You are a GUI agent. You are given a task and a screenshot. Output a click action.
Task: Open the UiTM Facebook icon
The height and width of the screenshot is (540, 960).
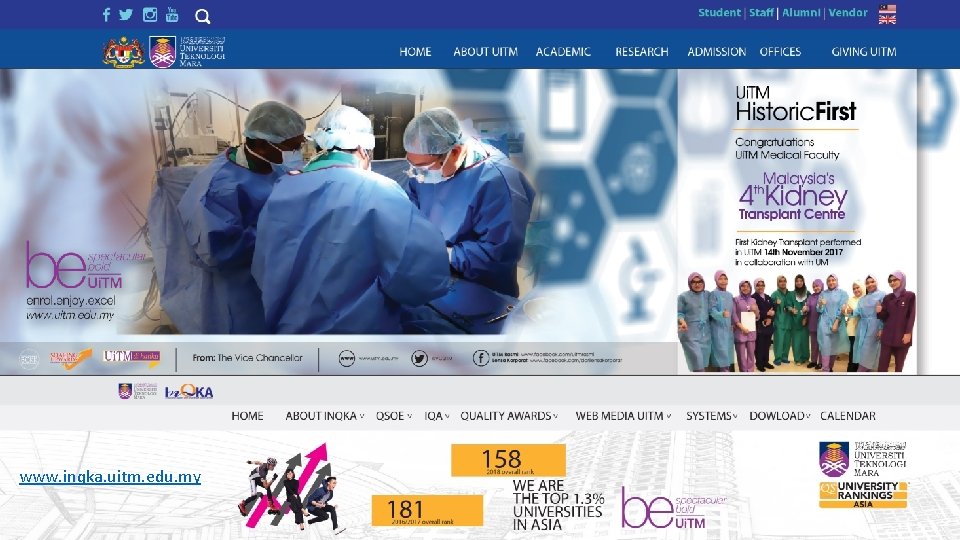(106, 15)
